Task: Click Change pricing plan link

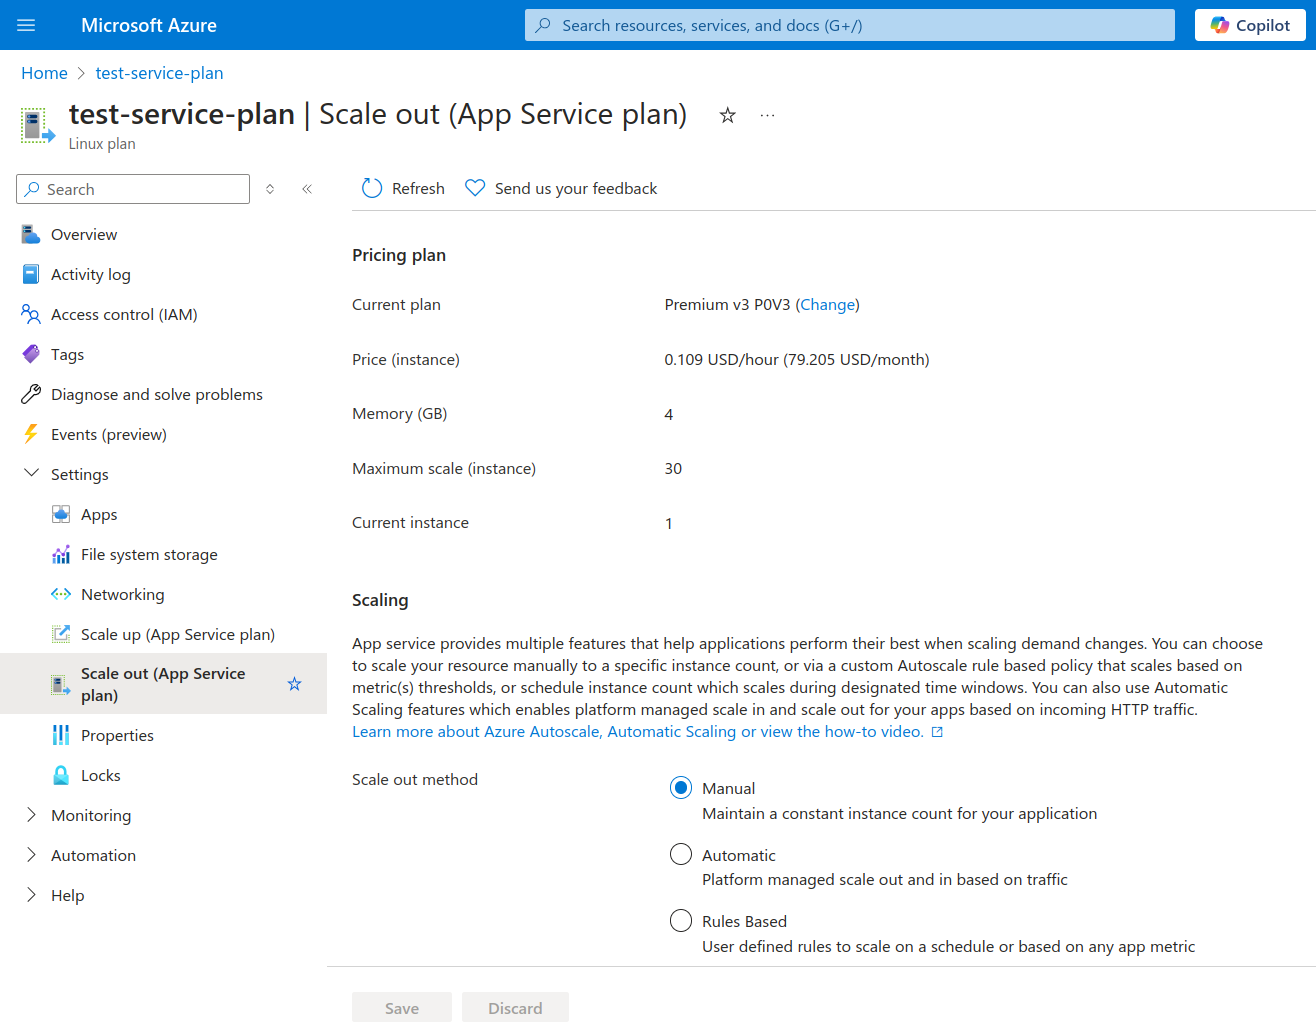Action: pos(828,305)
